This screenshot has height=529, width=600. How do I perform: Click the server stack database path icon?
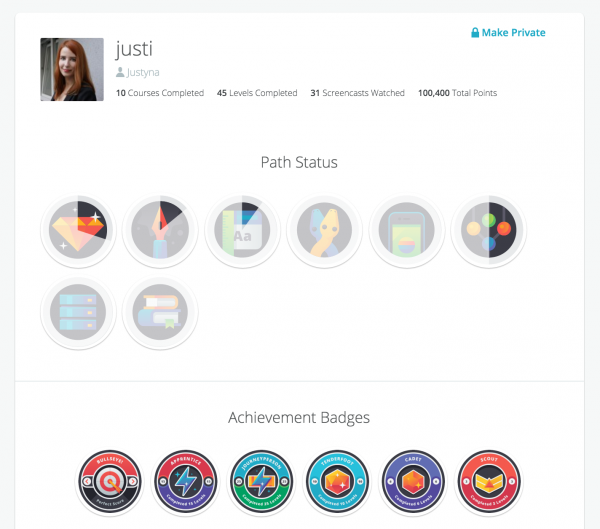[78, 312]
